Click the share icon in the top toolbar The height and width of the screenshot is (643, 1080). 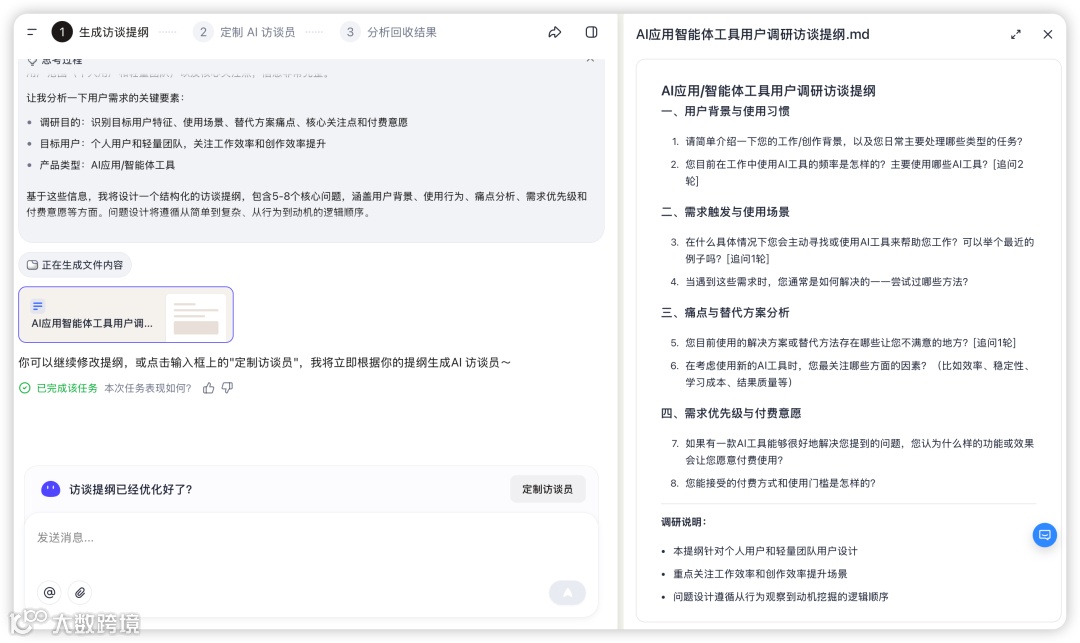tap(555, 32)
